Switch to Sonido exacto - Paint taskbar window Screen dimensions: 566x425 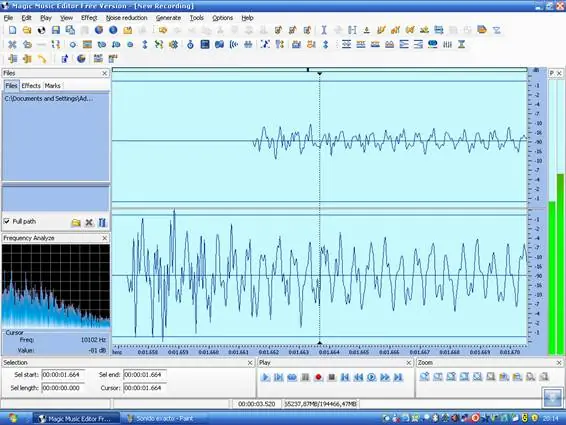tap(165, 419)
